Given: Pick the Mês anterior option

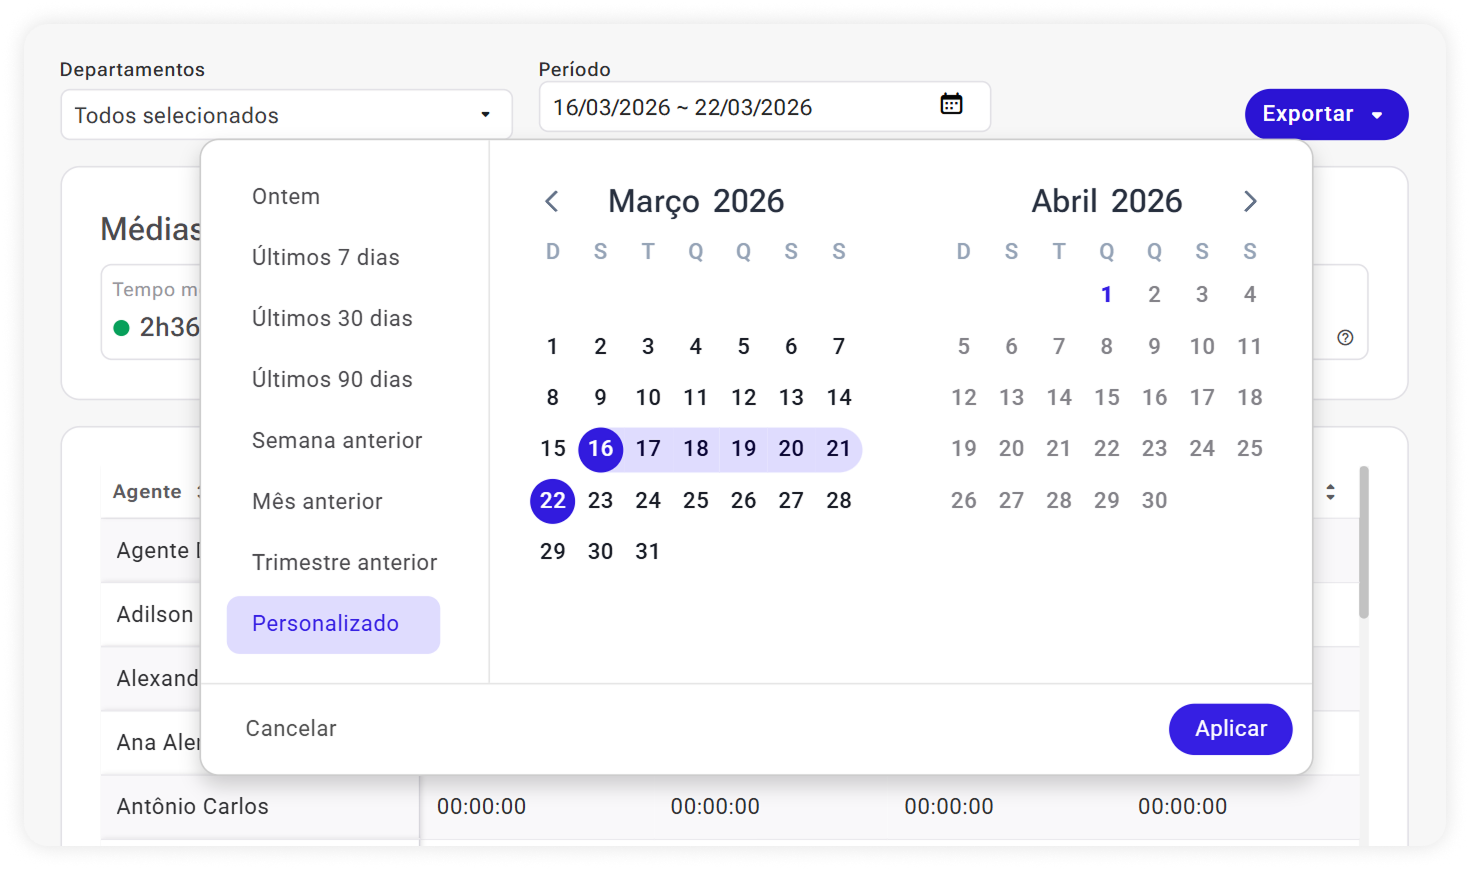Looking at the screenshot, I should (x=317, y=502).
